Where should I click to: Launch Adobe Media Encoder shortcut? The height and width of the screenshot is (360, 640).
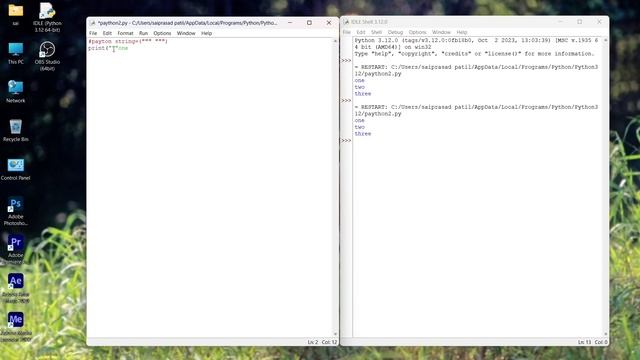tap(16, 327)
